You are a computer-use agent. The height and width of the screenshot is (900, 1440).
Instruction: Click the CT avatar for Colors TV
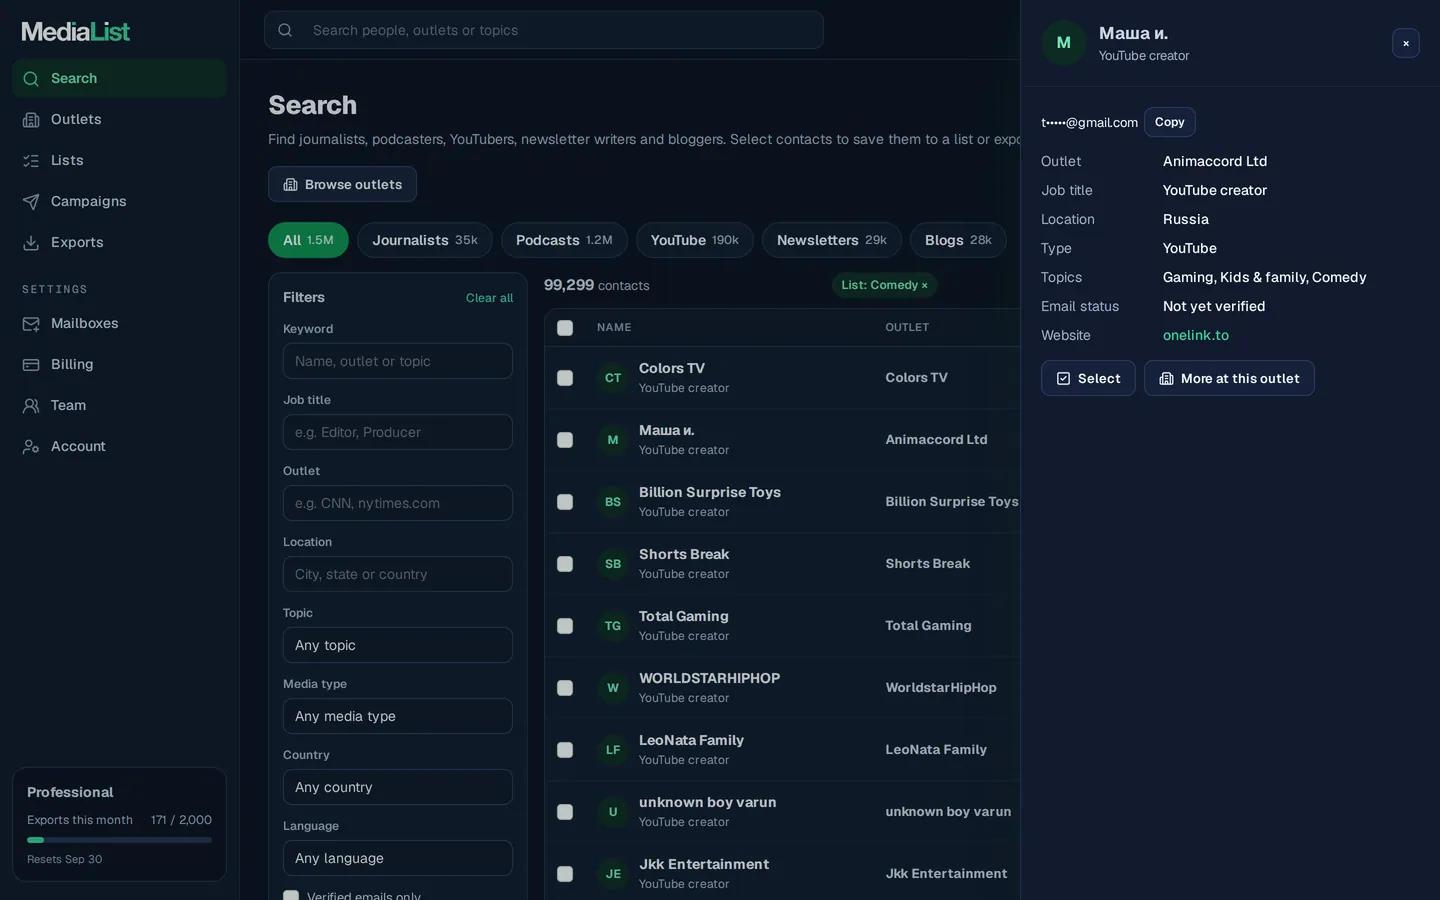[613, 378]
